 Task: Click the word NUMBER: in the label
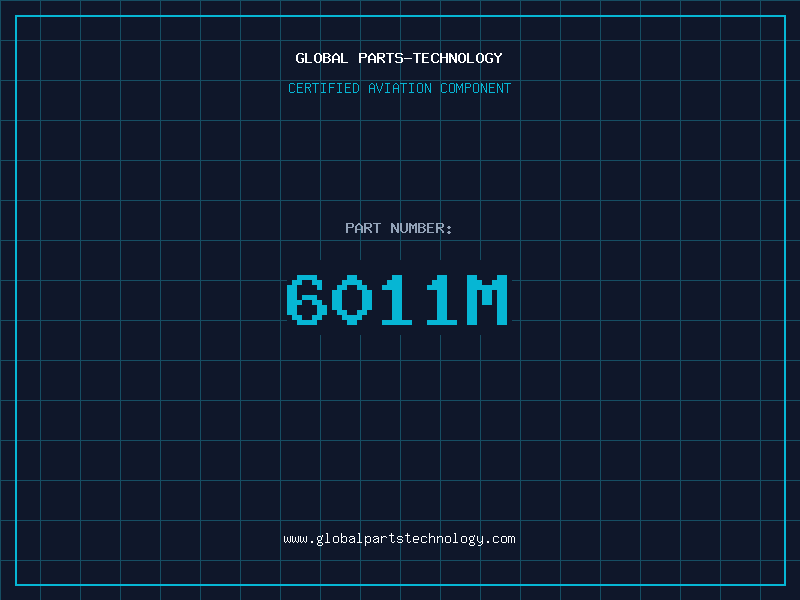pyautogui.click(x=421, y=228)
